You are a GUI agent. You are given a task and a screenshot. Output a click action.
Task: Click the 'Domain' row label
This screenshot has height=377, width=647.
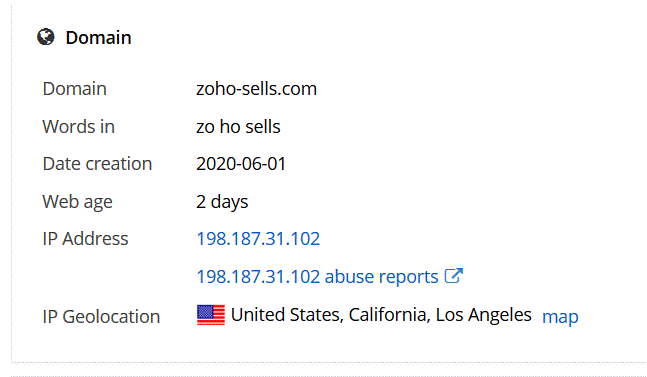75,89
